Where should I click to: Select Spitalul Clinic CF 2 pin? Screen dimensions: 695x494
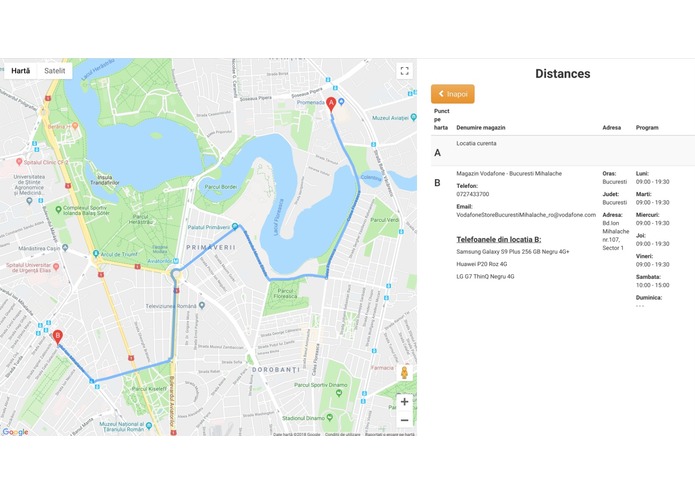pos(19,162)
